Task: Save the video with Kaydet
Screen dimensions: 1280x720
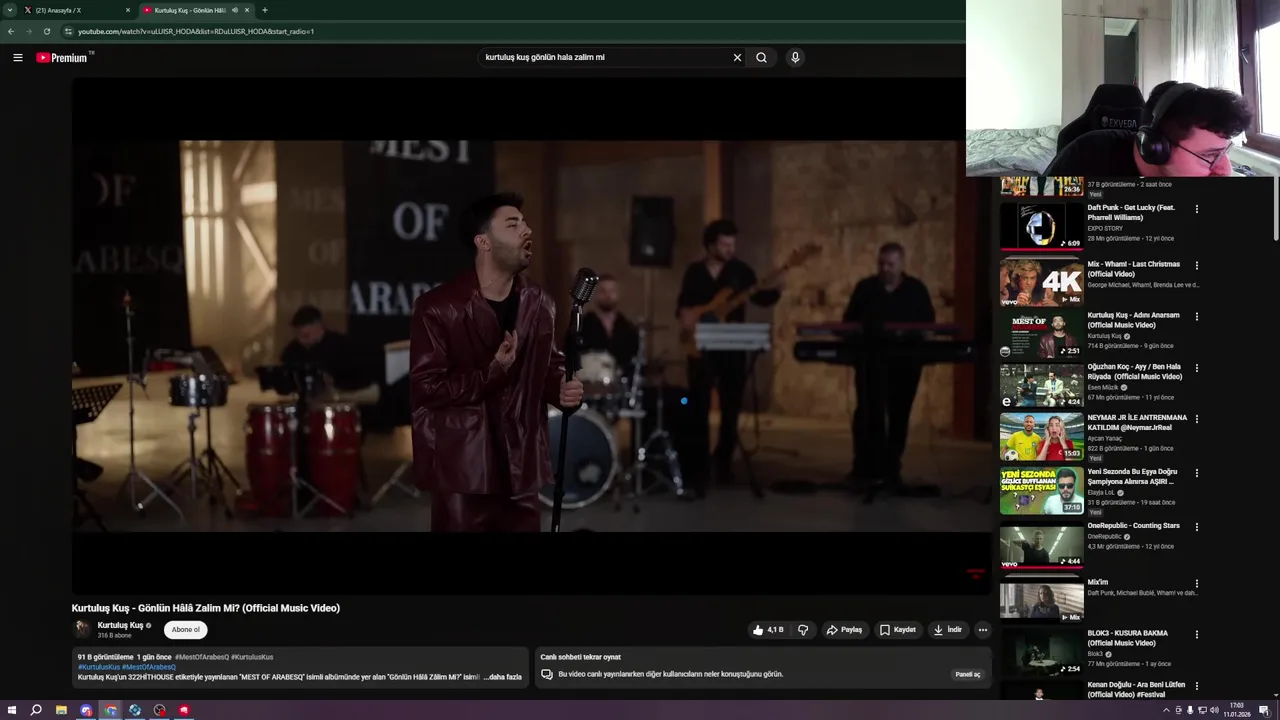Action: (x=898, y=630)
